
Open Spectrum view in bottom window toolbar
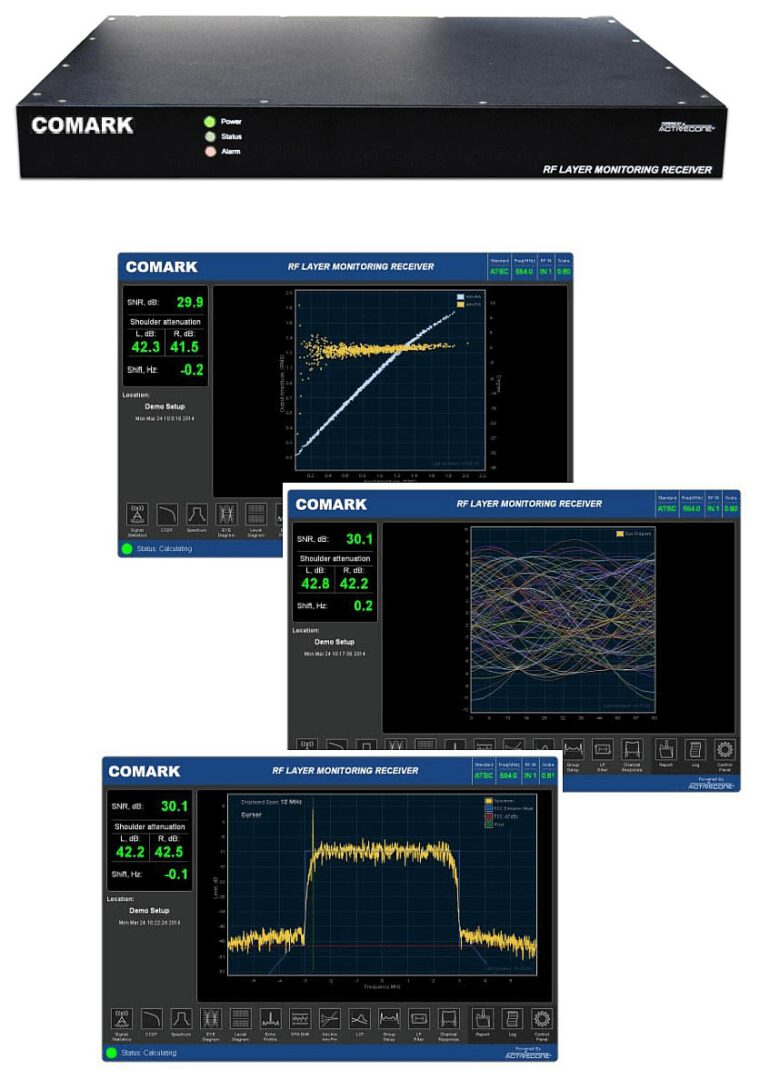(181, 1019)
